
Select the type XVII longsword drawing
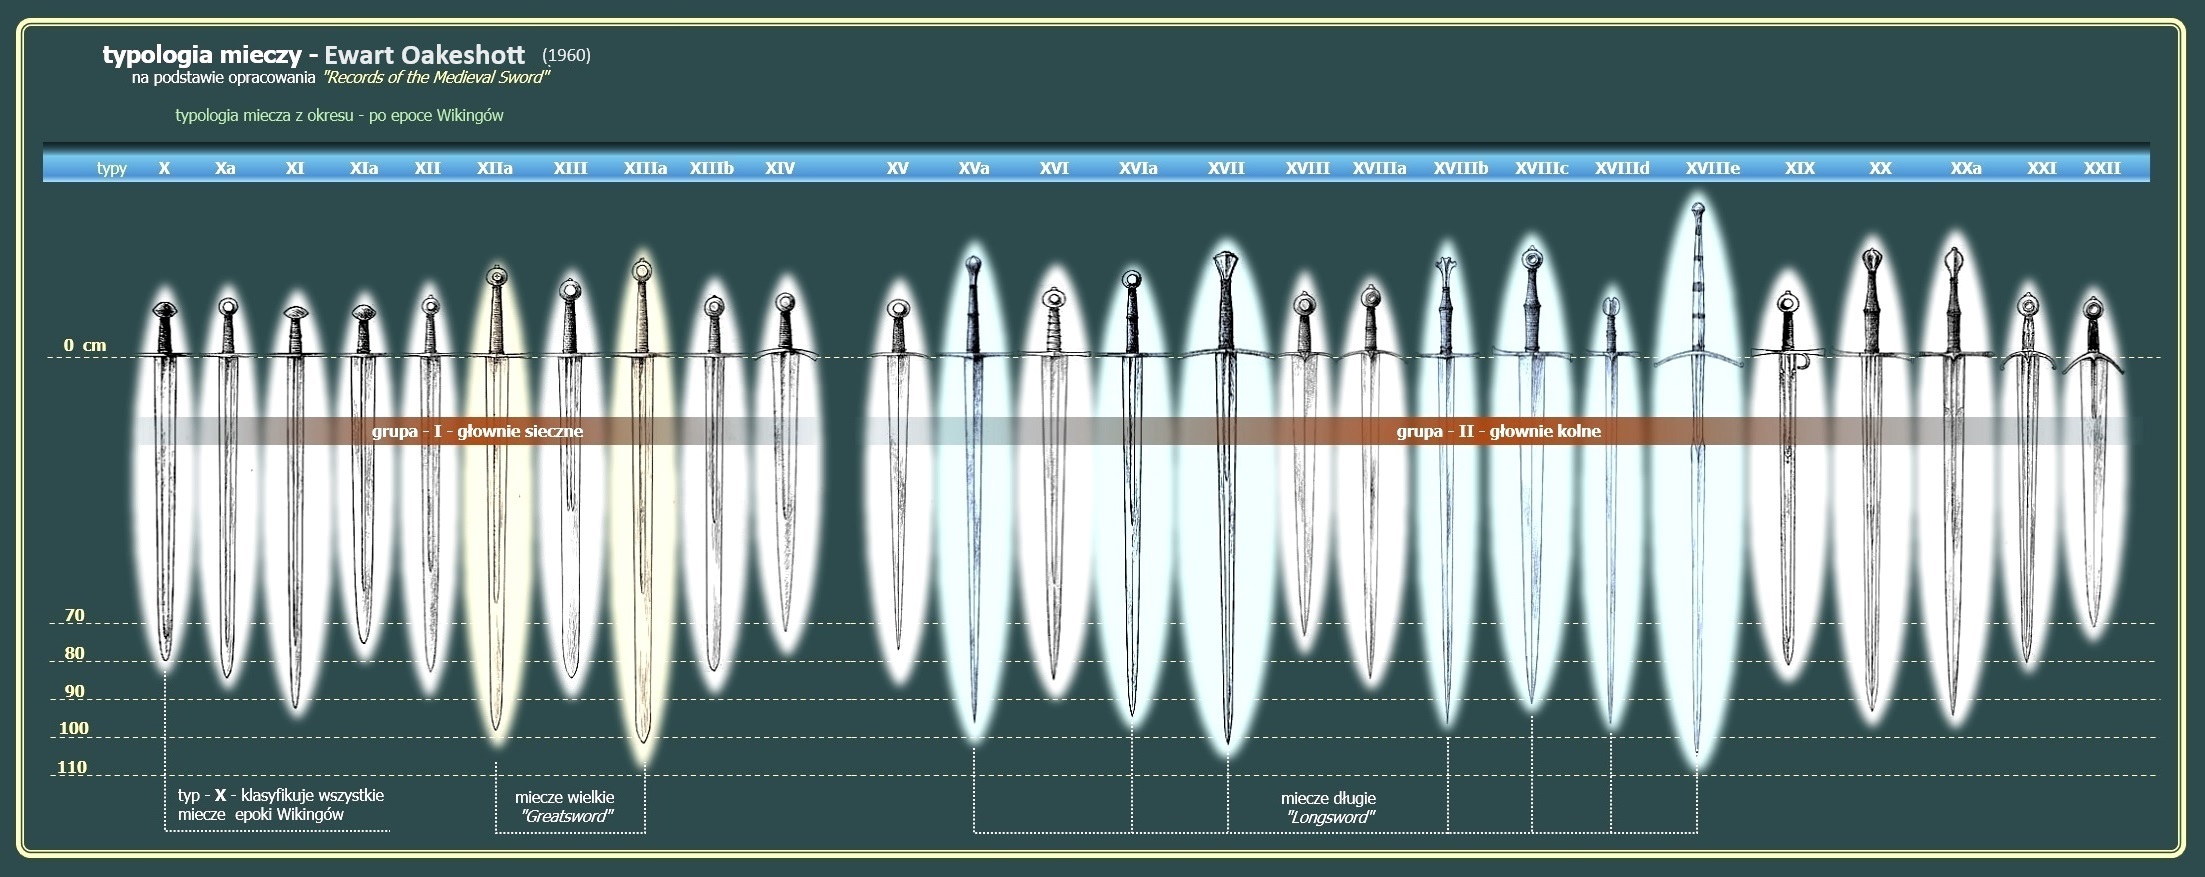tap(1225, 500)
